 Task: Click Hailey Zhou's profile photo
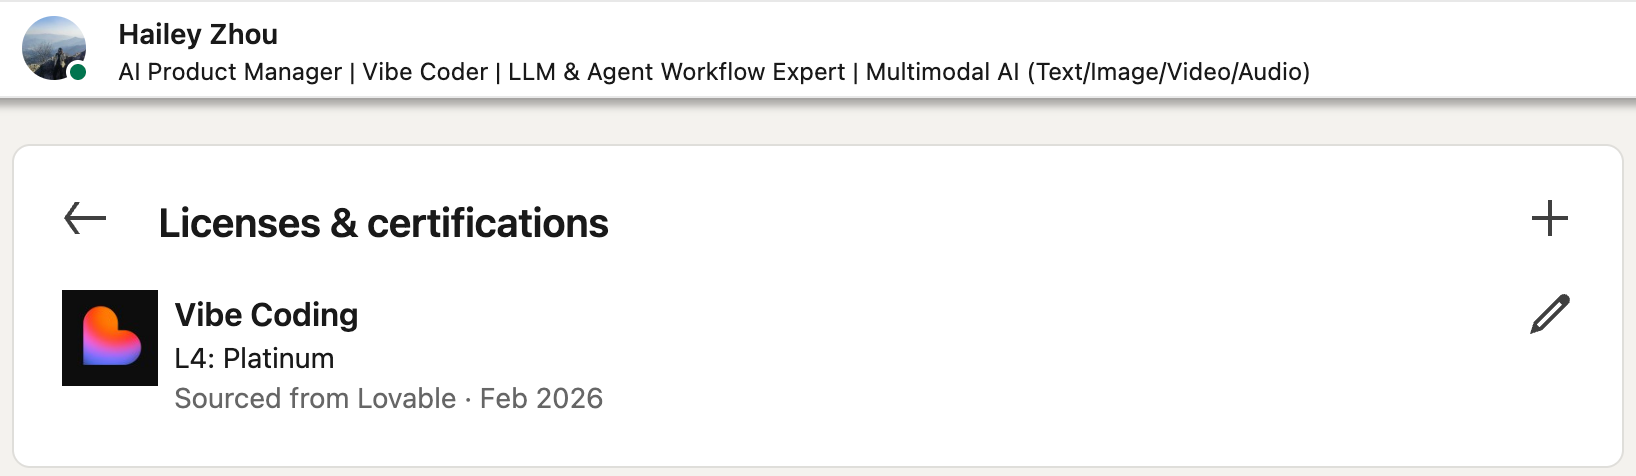[52, 46]
